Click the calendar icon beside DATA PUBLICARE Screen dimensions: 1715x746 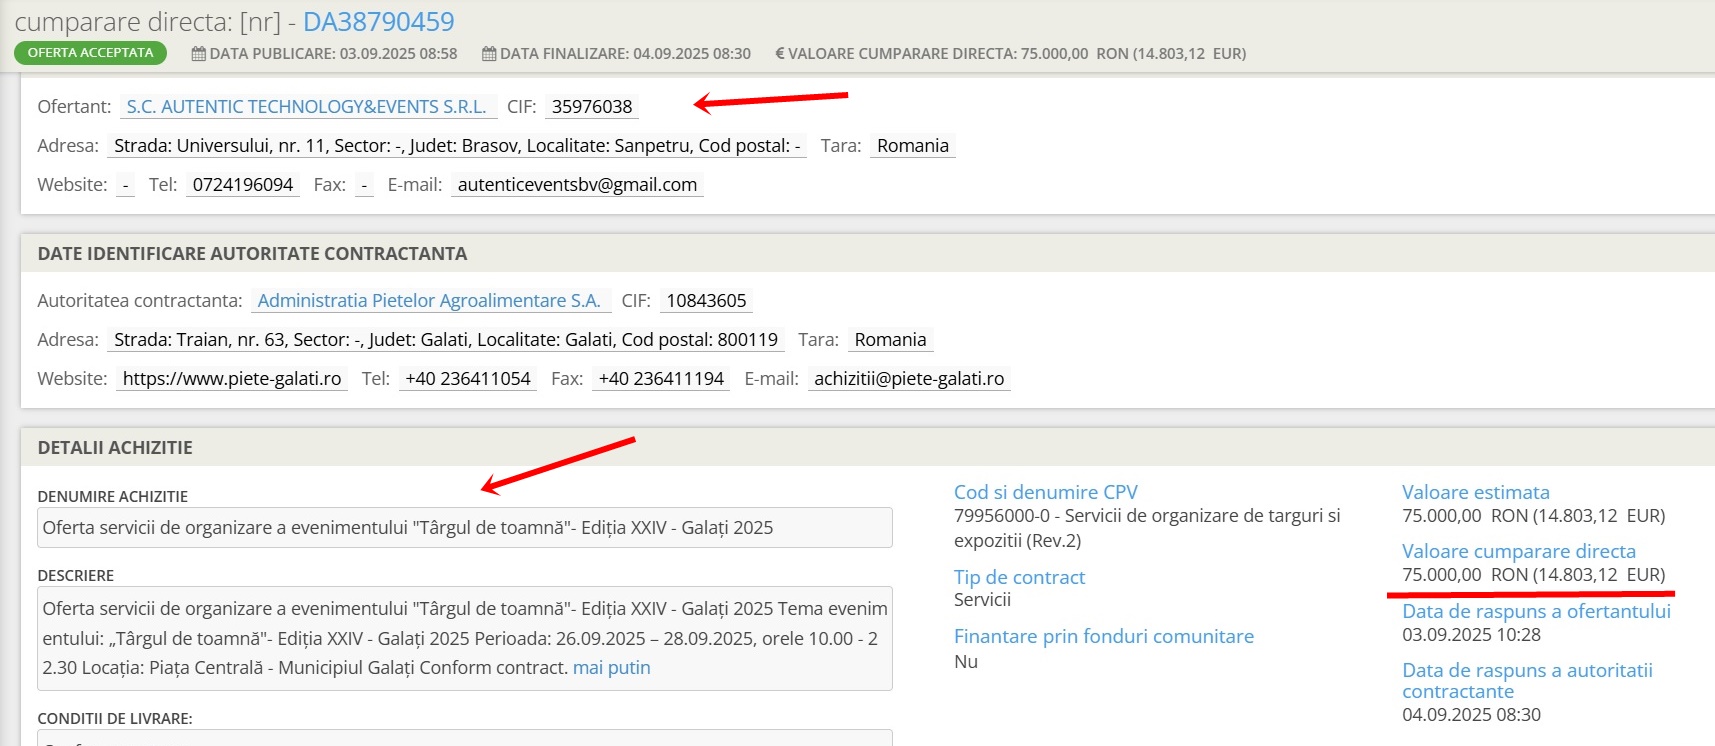point(198,54)
